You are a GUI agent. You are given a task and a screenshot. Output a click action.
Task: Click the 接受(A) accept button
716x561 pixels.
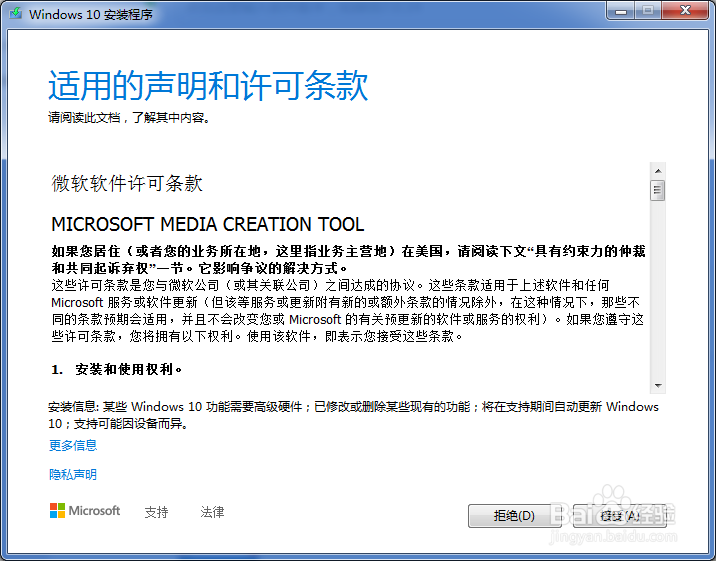coord(620,516)
